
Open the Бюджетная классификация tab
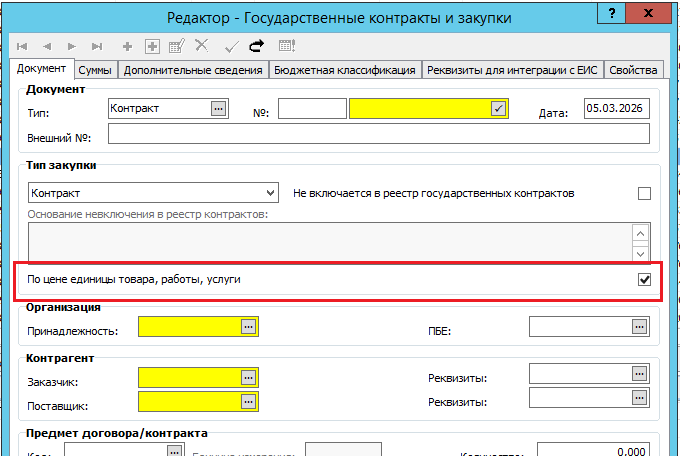click(x=346, y=70)
